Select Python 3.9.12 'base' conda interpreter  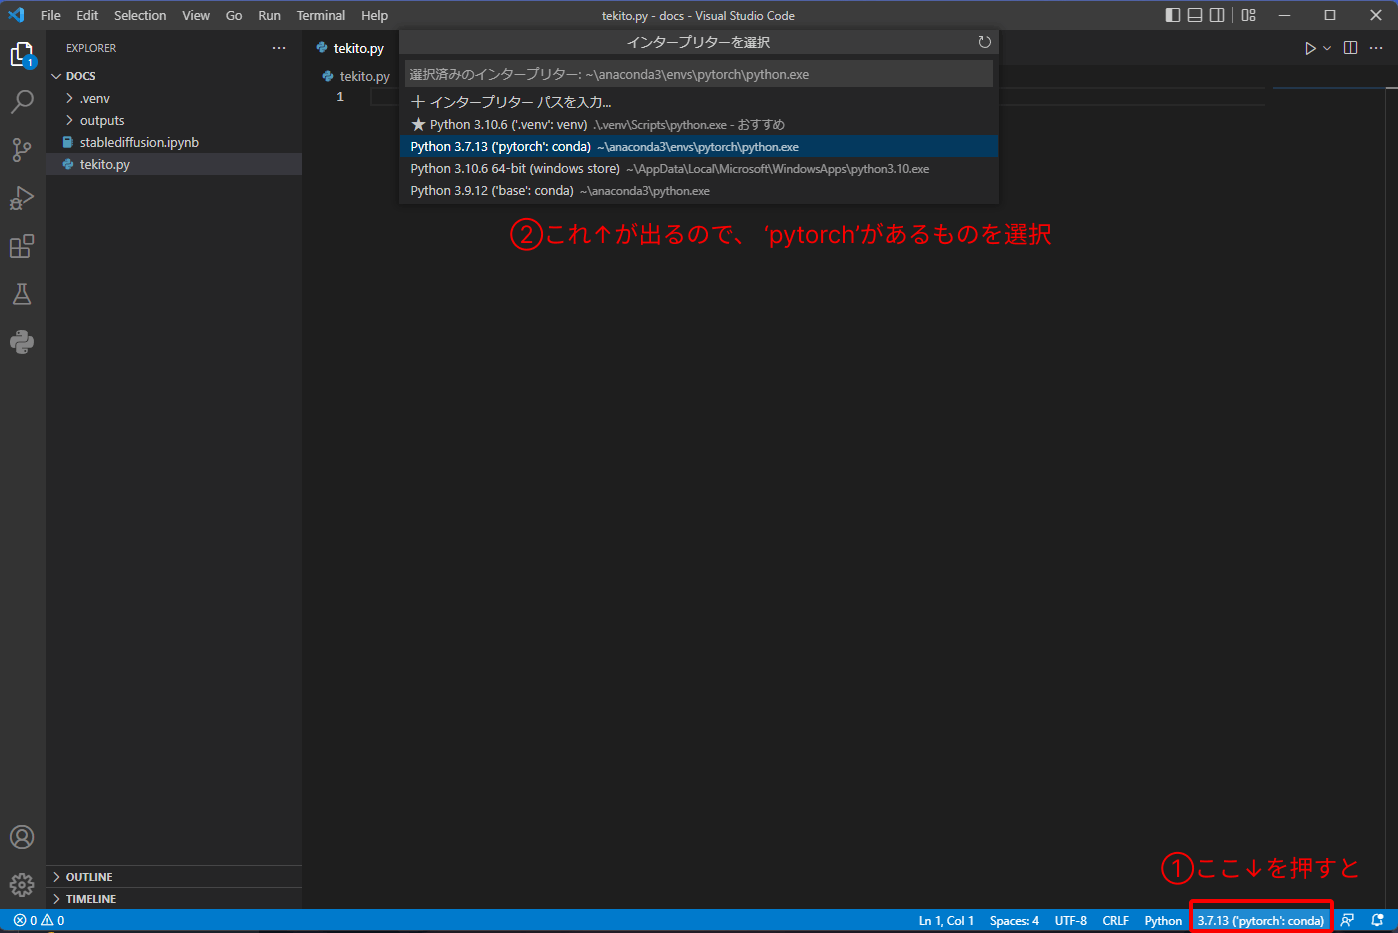tap(698, 190)
